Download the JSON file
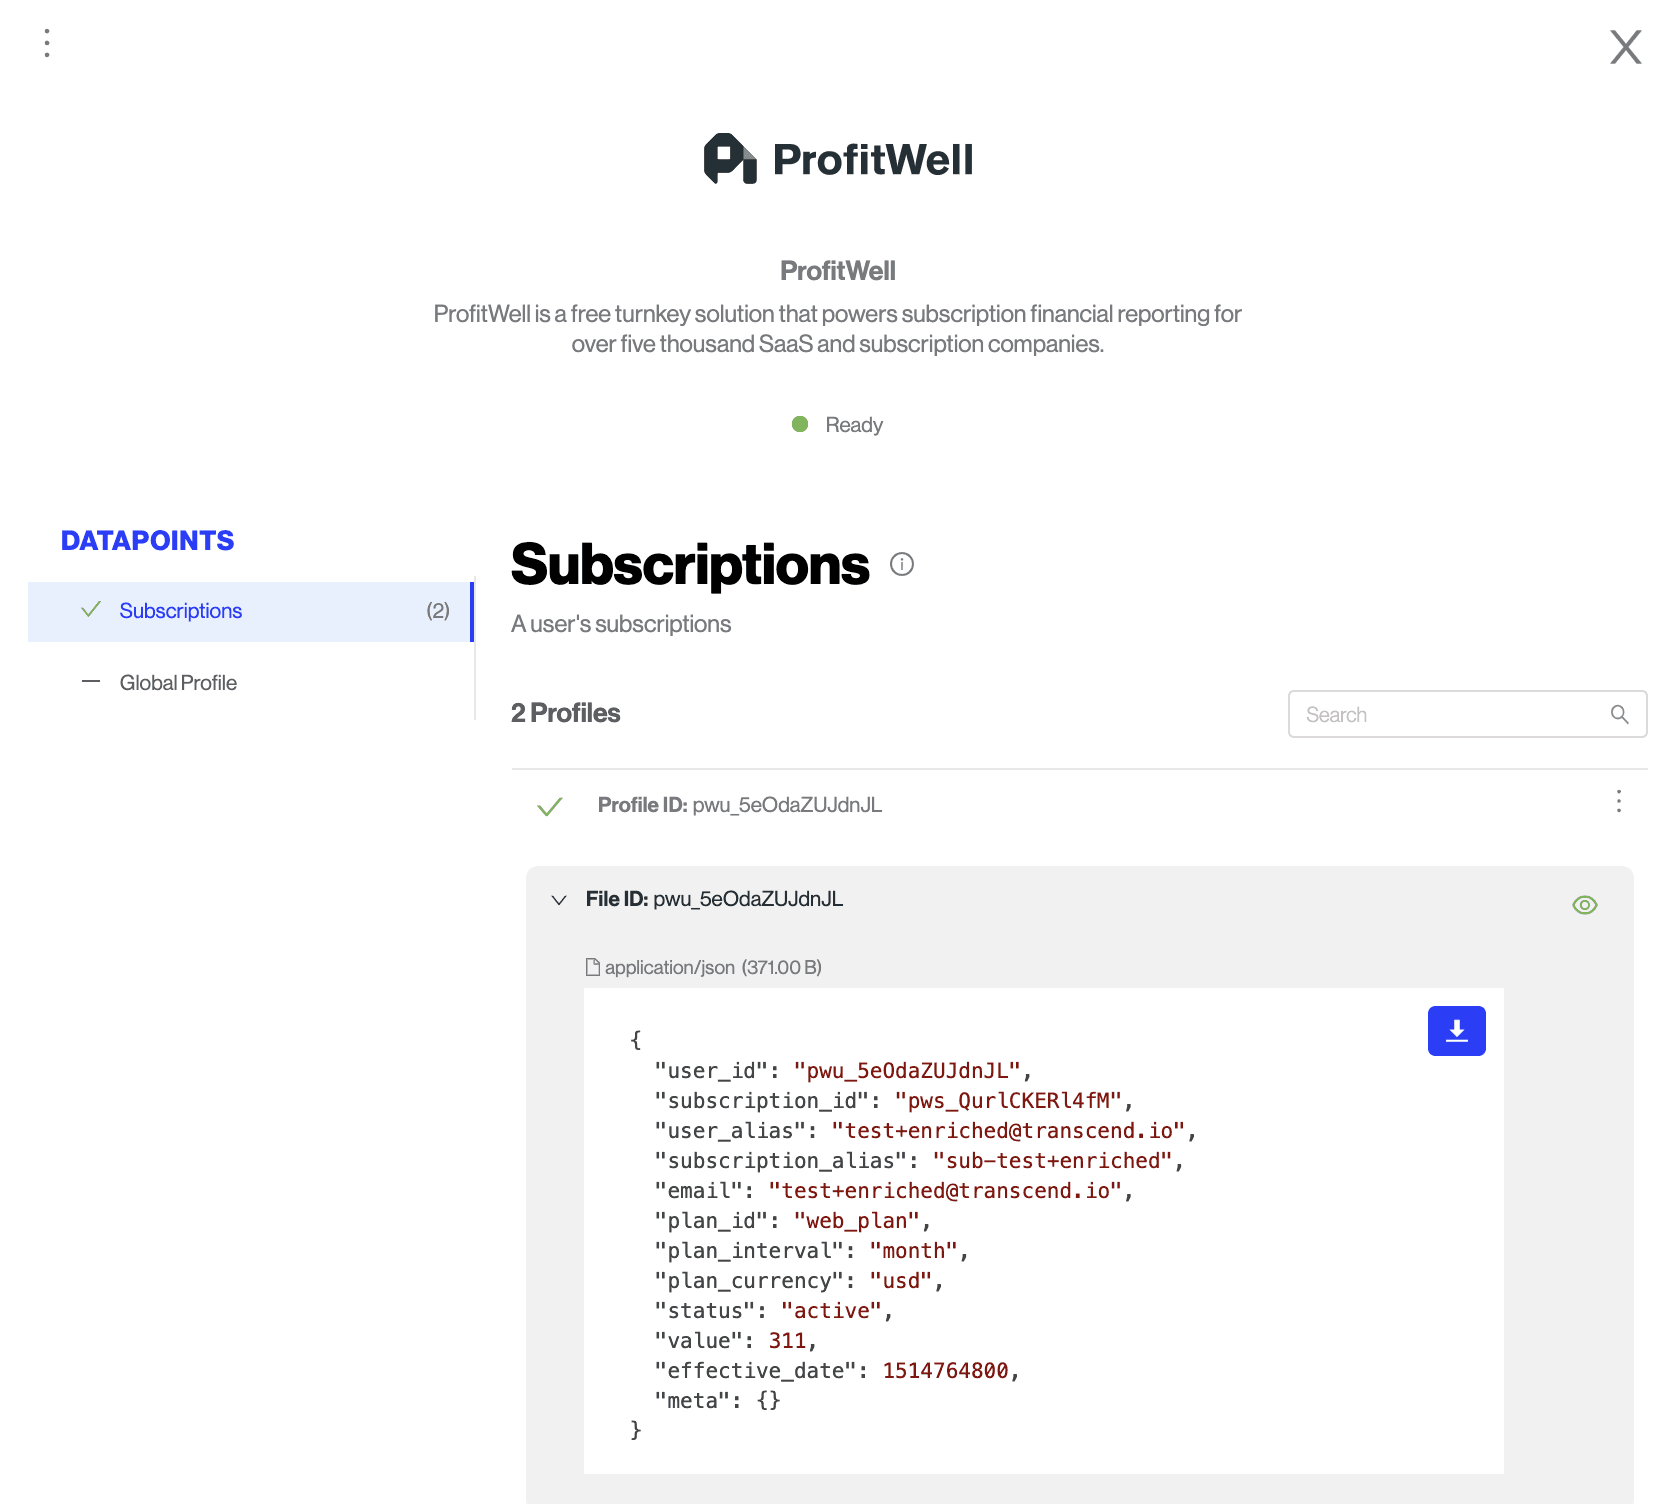The height and width of the screenshot is (1504, 1670). [x=1456, y=1031]
